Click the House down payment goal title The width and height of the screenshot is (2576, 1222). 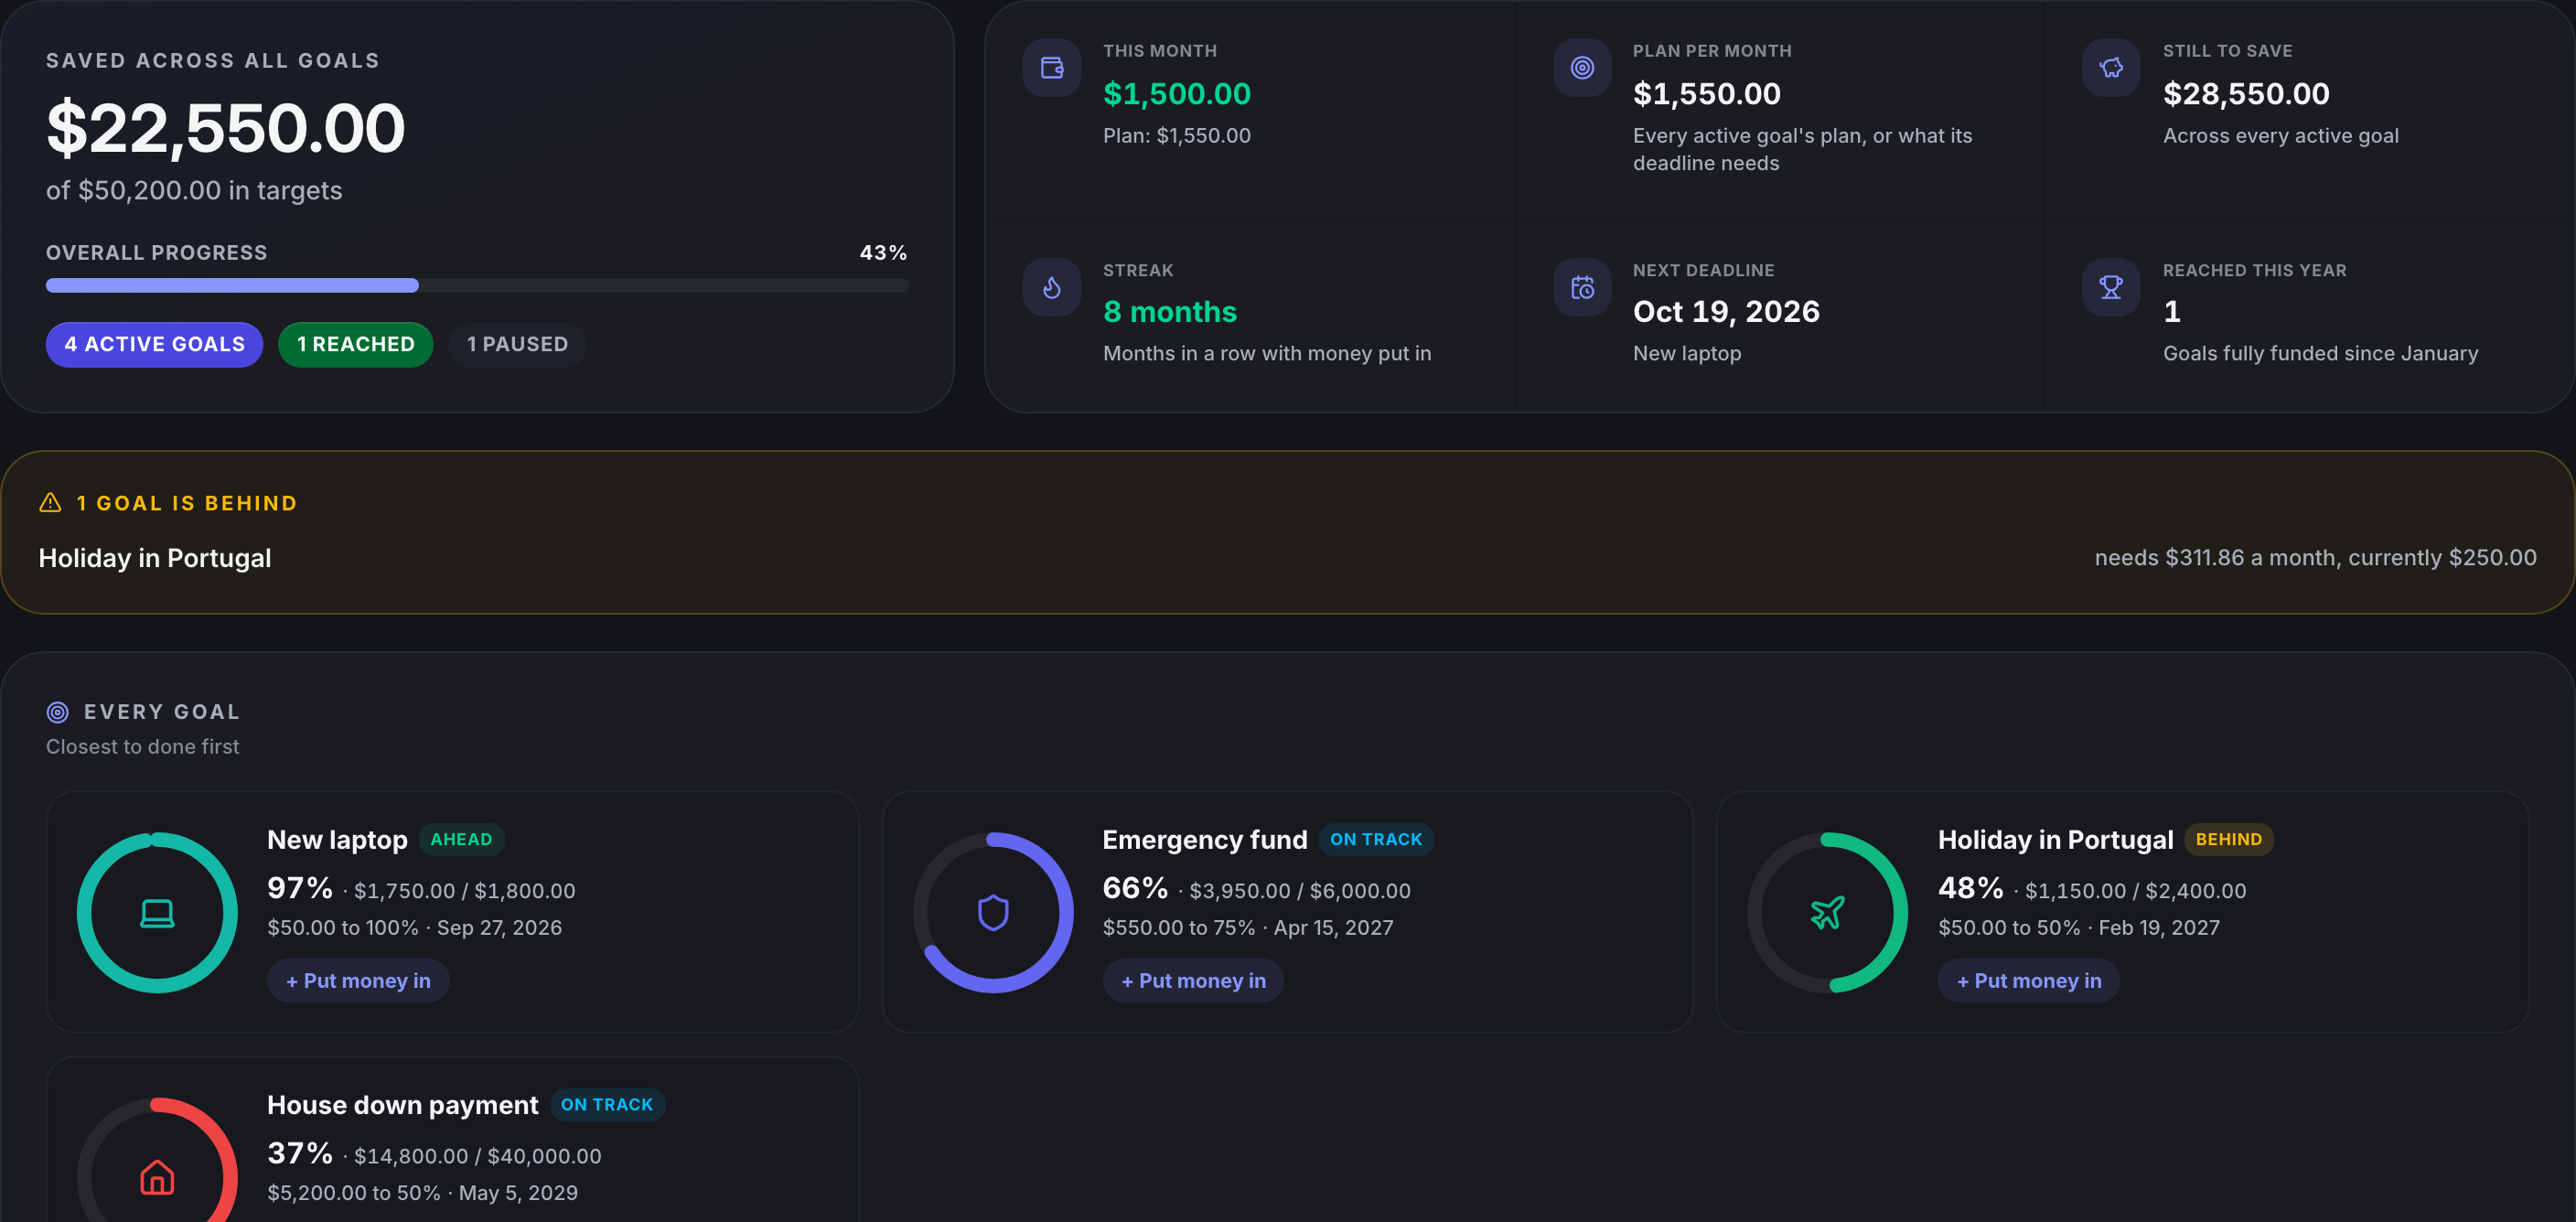[x=402, y=1105]
